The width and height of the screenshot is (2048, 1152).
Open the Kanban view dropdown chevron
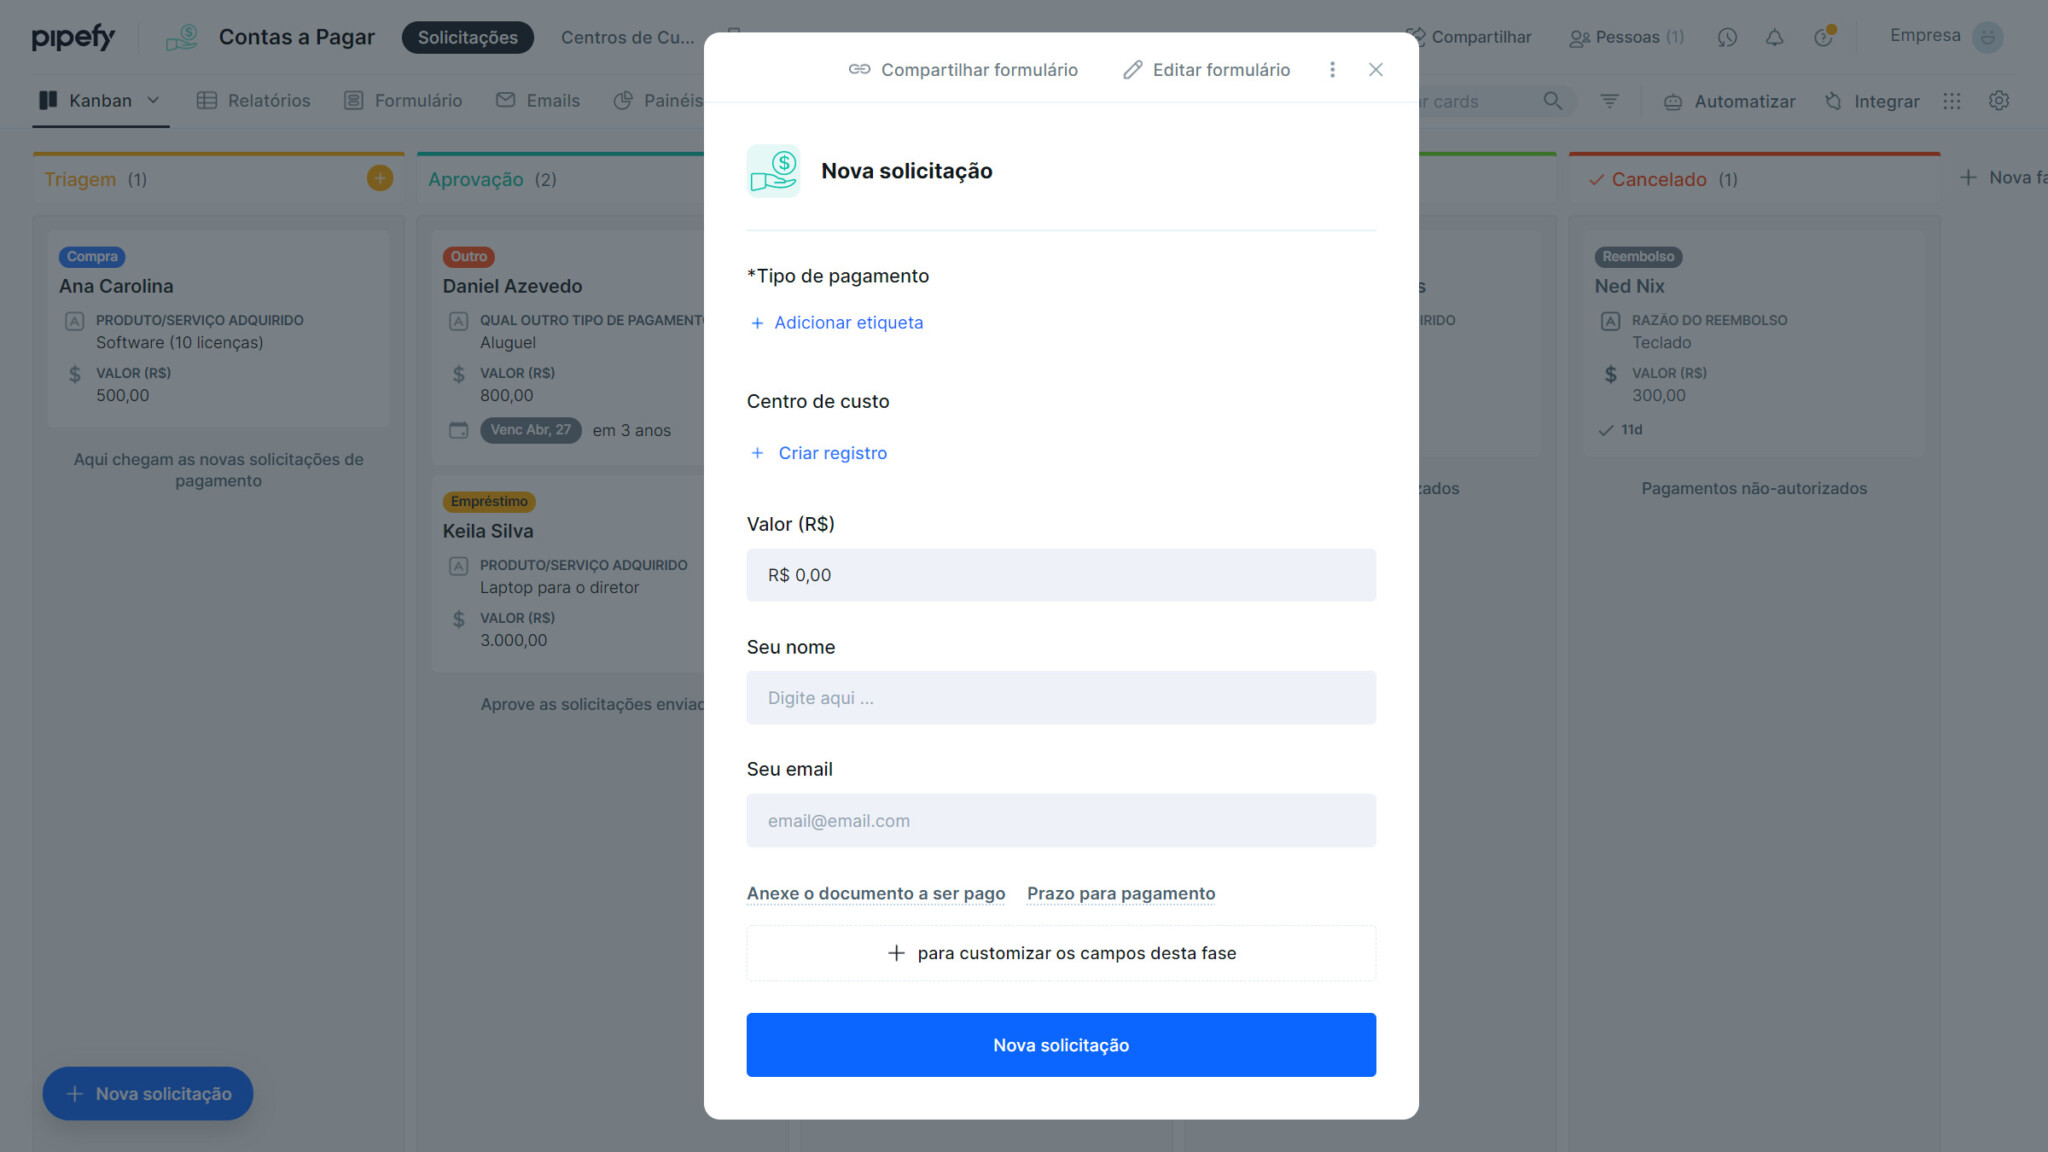pyautogui.click(x=154, y=100)
